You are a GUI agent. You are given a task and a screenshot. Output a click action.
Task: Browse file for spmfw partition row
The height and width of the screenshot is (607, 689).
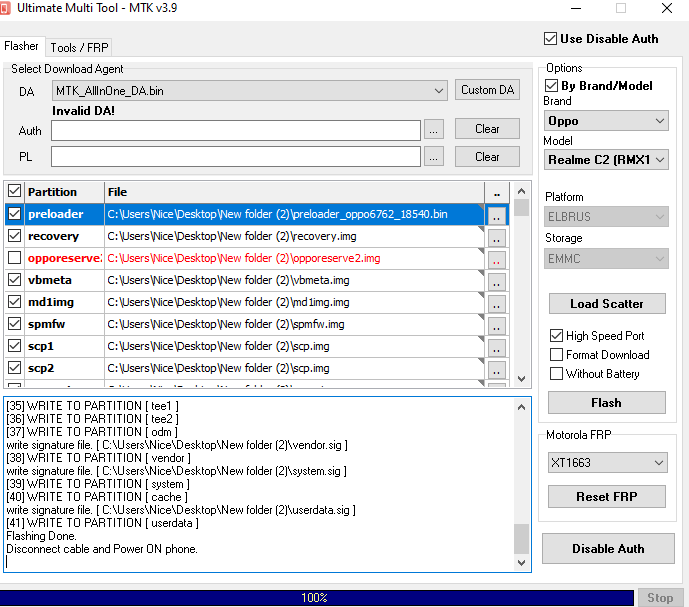point(497,326)
